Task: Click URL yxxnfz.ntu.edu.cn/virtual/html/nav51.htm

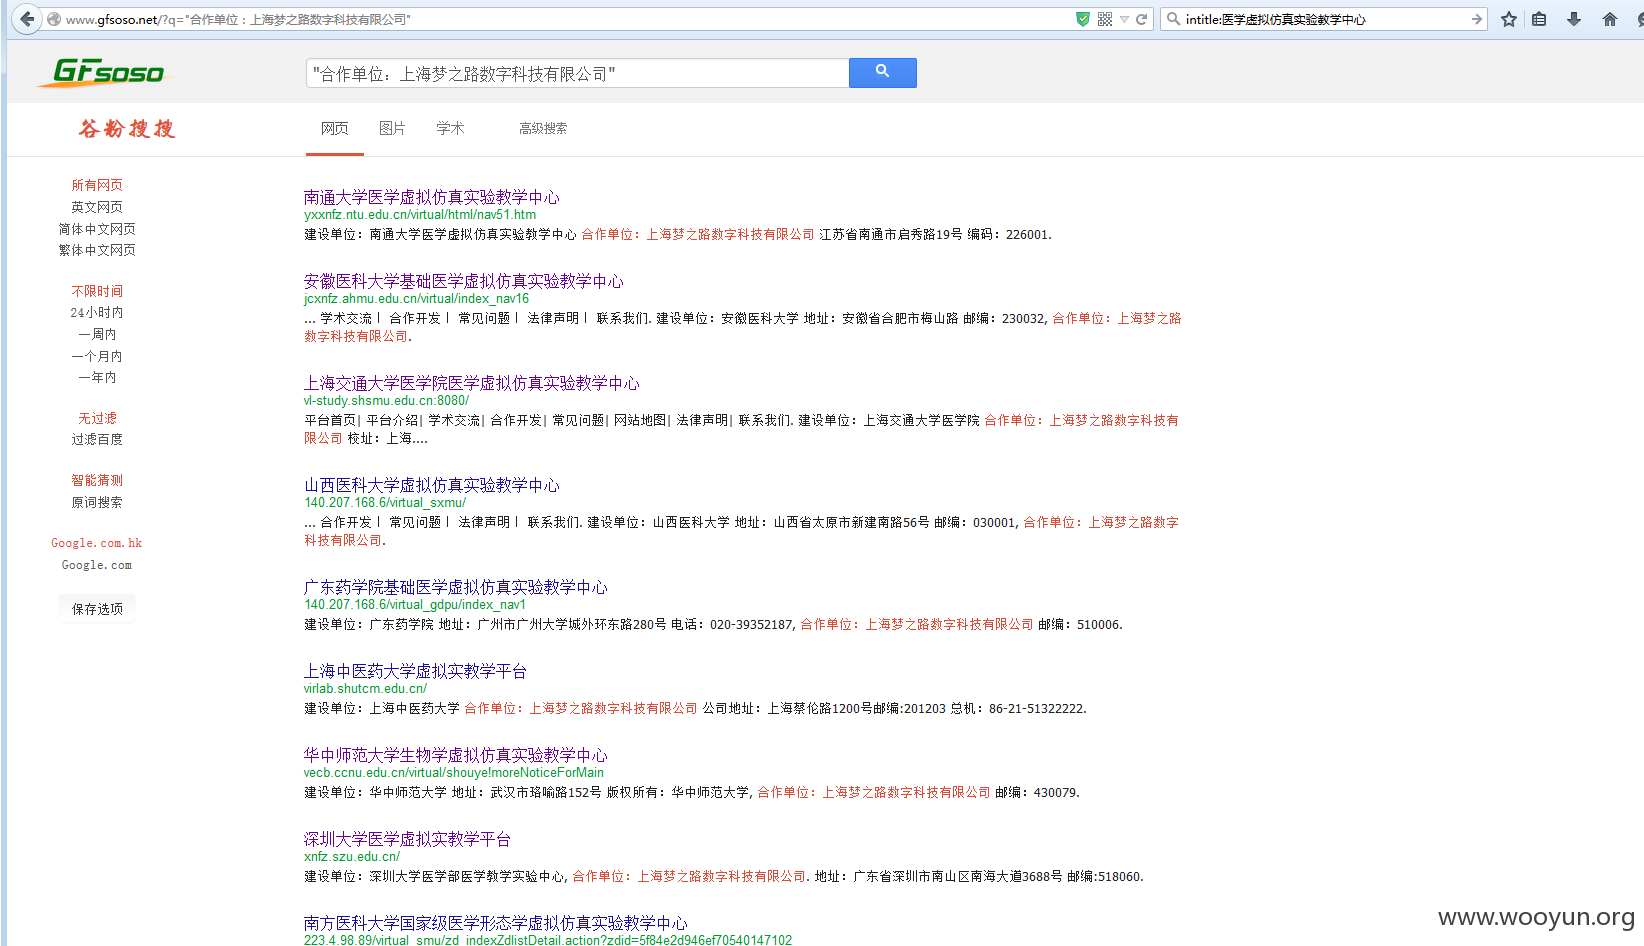Action: (x=420, y=214)
